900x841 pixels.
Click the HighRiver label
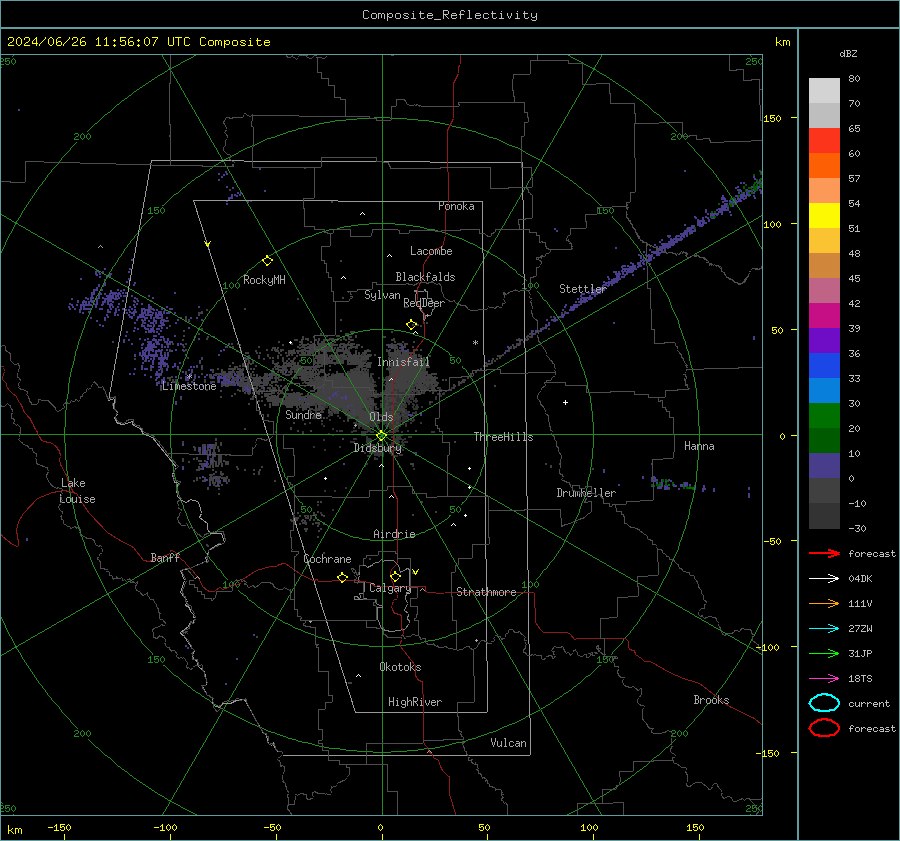tap(415, 703)
